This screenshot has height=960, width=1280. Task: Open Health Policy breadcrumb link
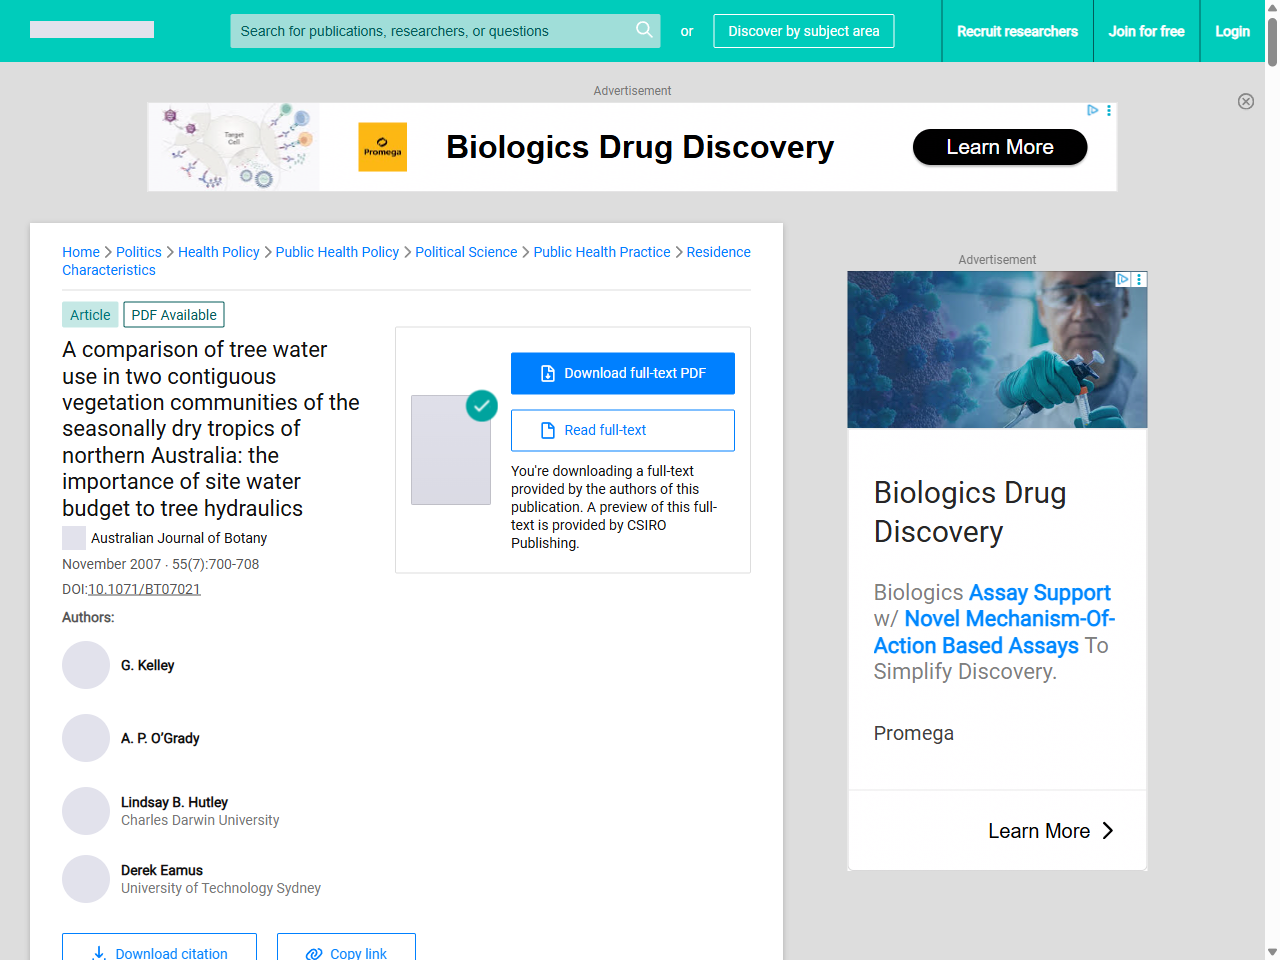219,252
